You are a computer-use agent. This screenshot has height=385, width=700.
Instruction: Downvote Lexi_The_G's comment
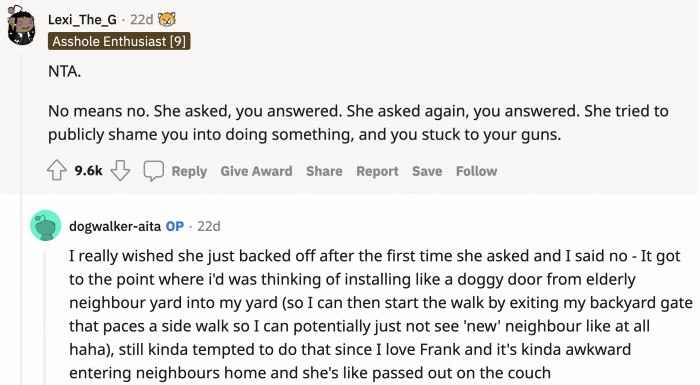pos(120,171)
